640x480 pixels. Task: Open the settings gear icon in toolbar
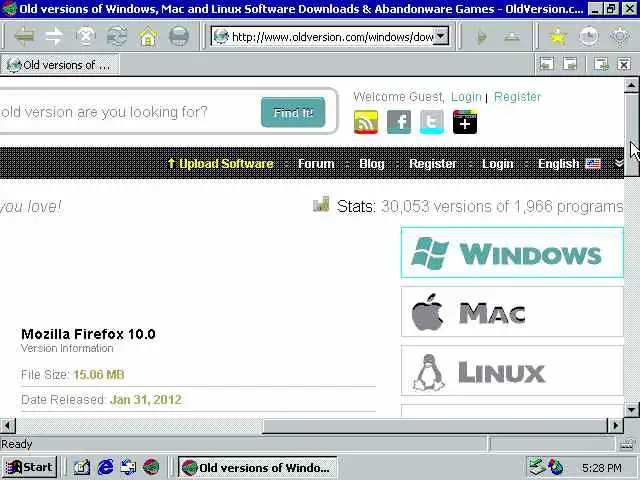pos(620,37)
